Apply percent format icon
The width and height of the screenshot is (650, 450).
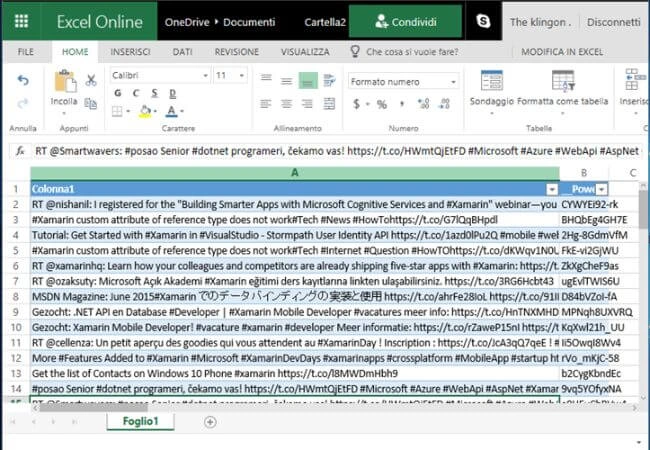(382, 104)
